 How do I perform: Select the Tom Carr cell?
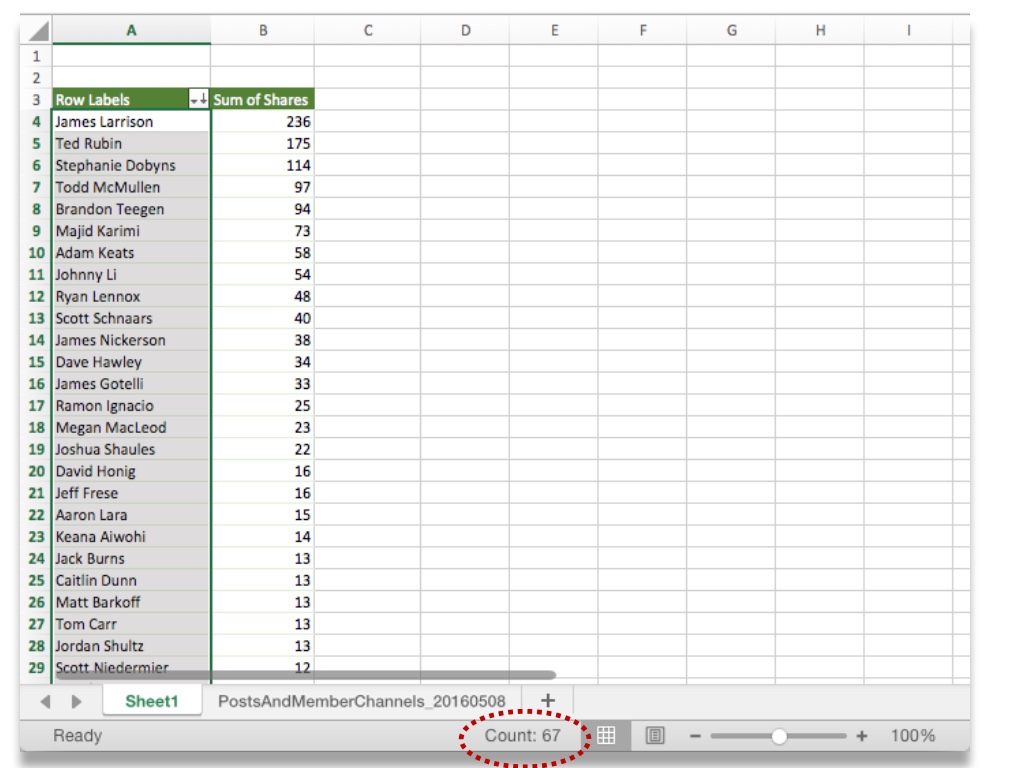(x=131, y=624)
